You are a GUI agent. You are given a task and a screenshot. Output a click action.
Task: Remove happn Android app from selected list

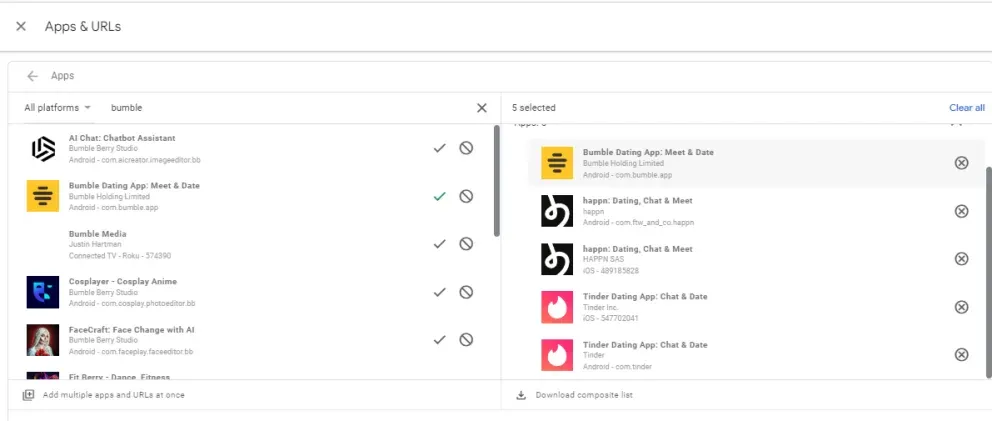(x=961, y=211)
